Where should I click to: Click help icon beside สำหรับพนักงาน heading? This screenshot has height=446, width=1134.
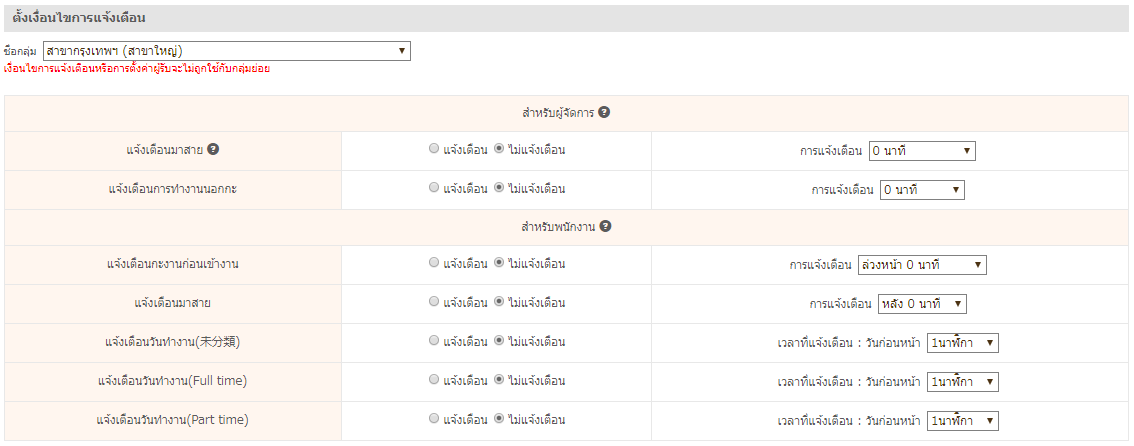click(605, 226)
